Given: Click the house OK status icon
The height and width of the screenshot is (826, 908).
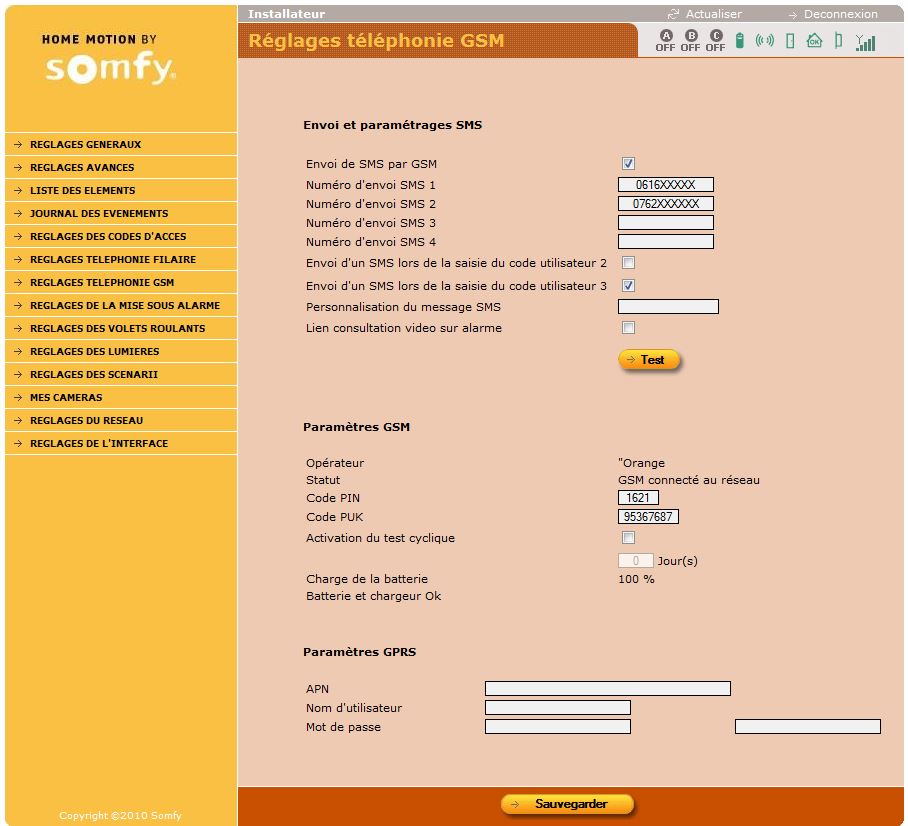Looking at the screenshot, I should [x=814, y=42].
